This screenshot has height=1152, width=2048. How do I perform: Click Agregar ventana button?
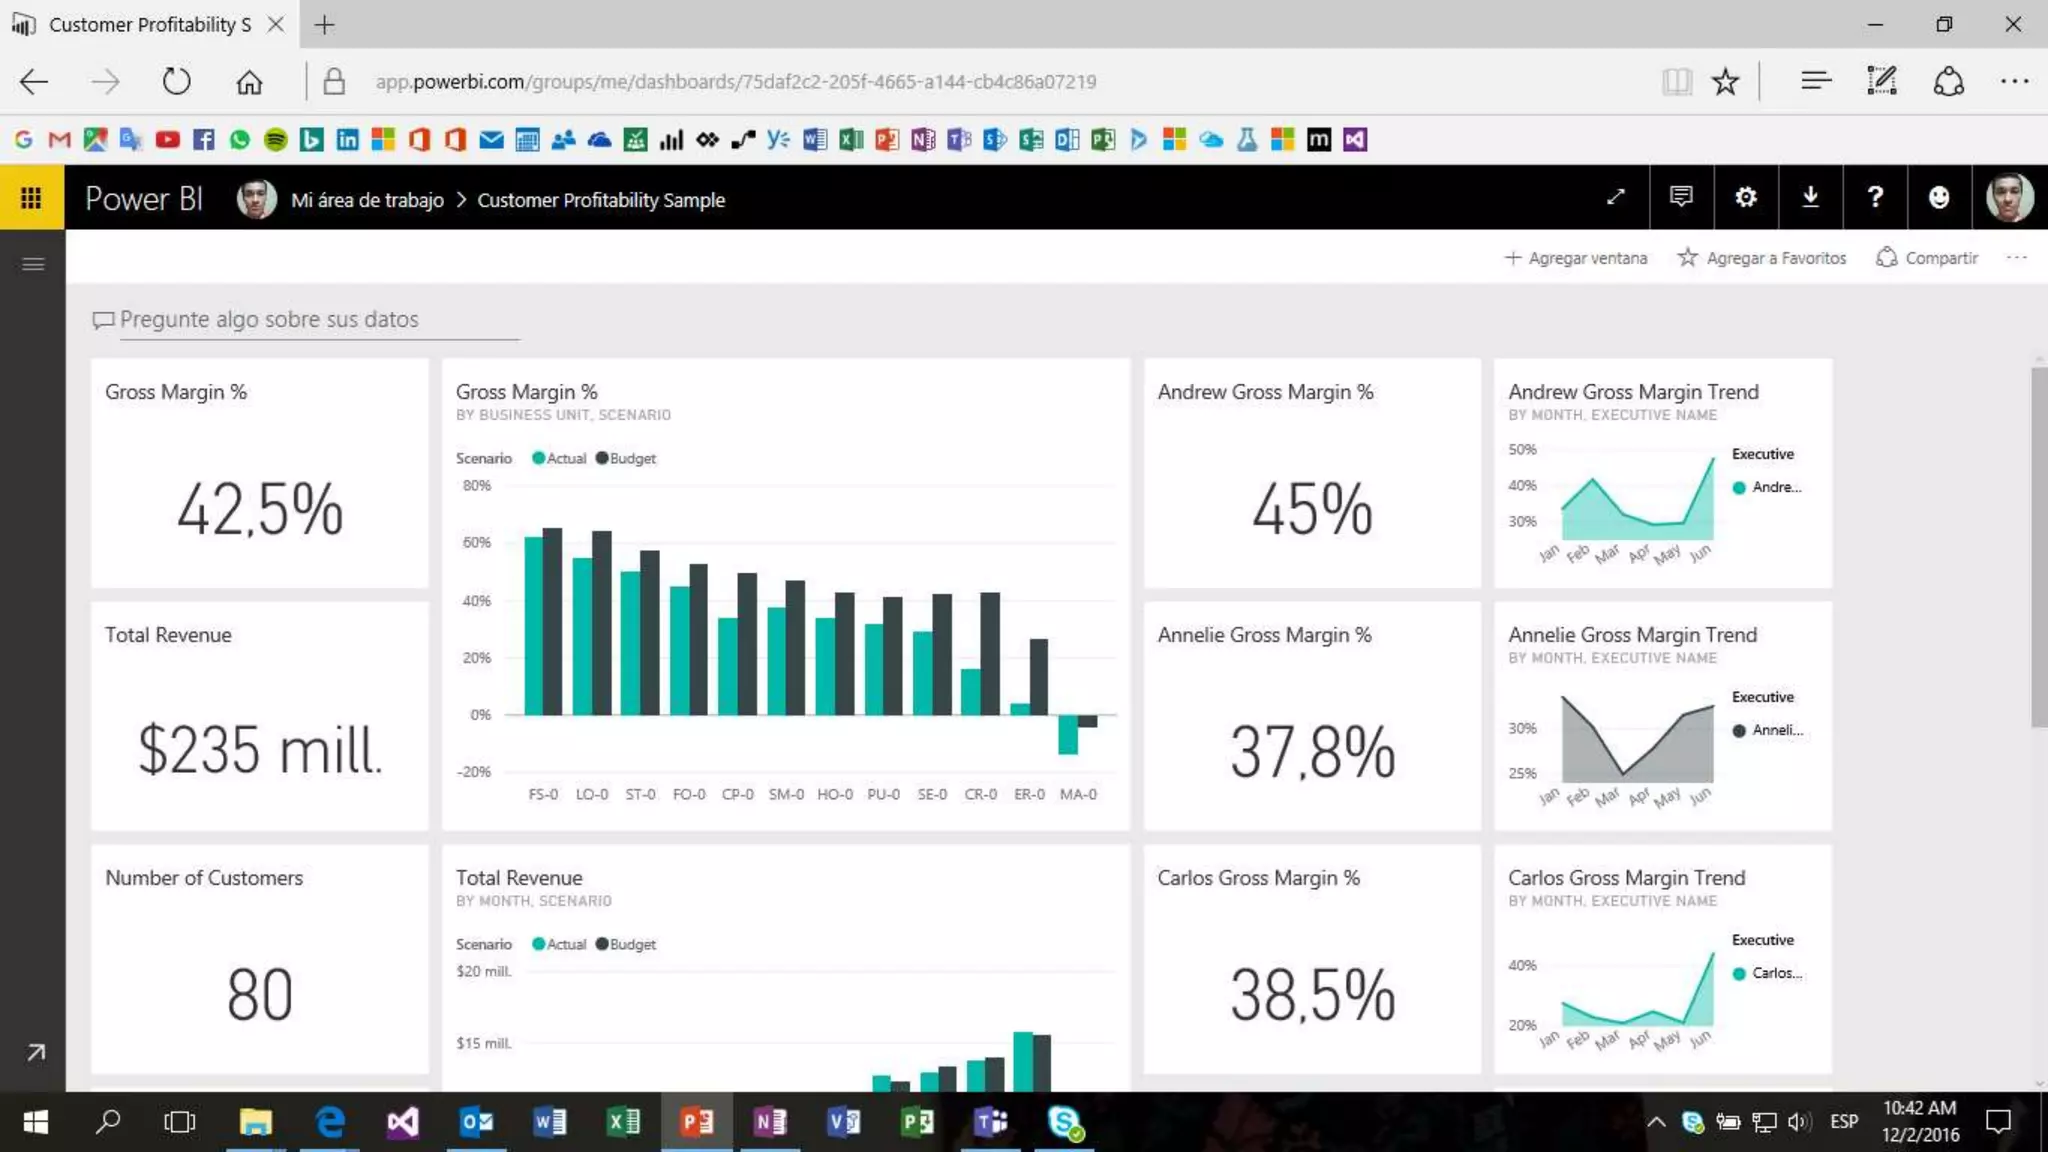1576,258
